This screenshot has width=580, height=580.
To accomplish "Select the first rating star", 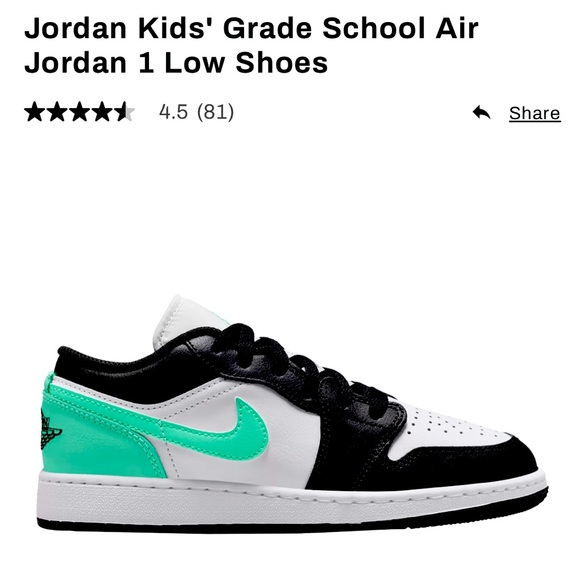I will point(35,112).
